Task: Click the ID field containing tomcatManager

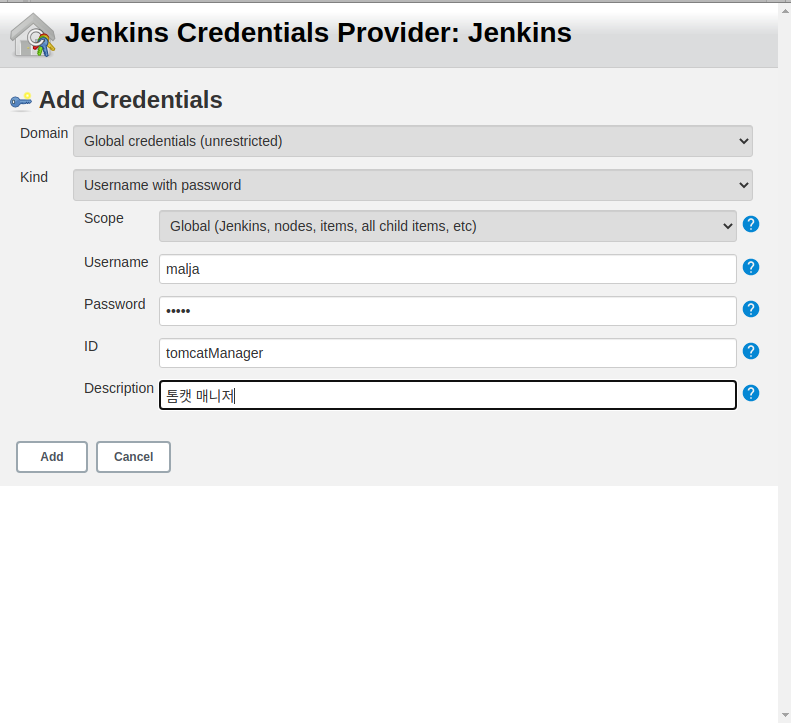Action: pyautogui.click(x=447, y=353)
